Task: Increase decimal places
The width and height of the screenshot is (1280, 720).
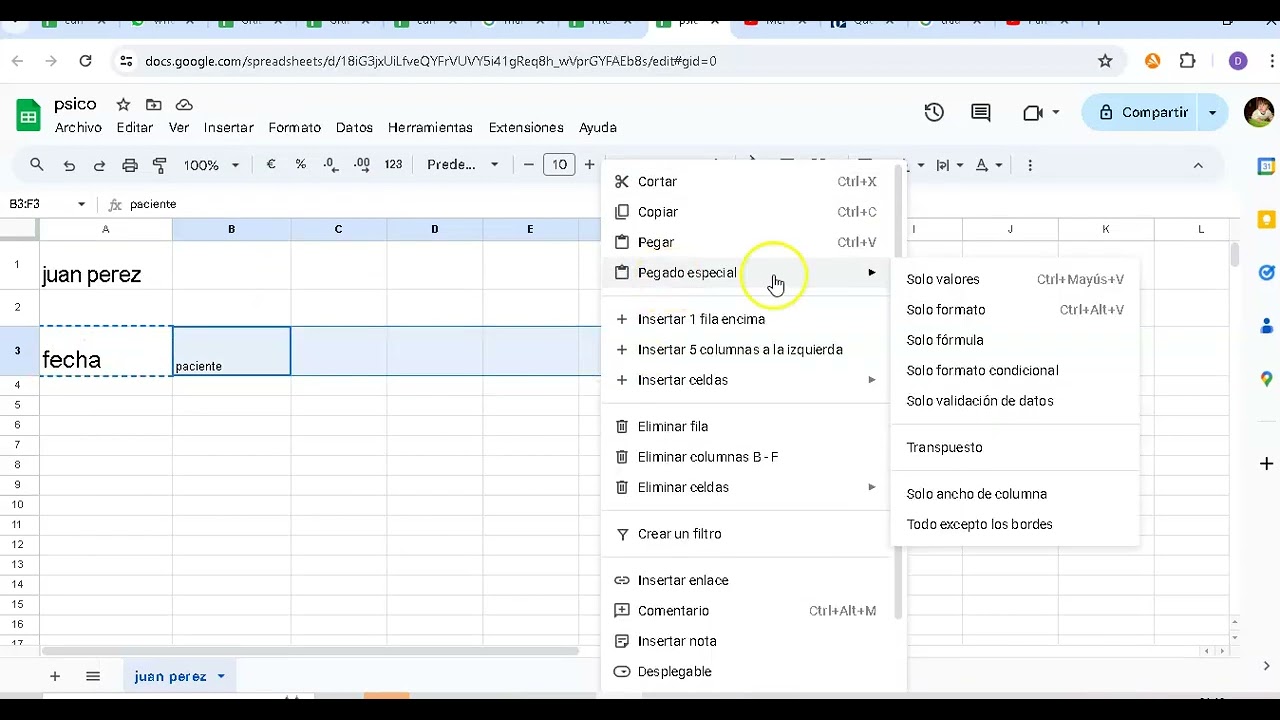Action: [362, 164]
